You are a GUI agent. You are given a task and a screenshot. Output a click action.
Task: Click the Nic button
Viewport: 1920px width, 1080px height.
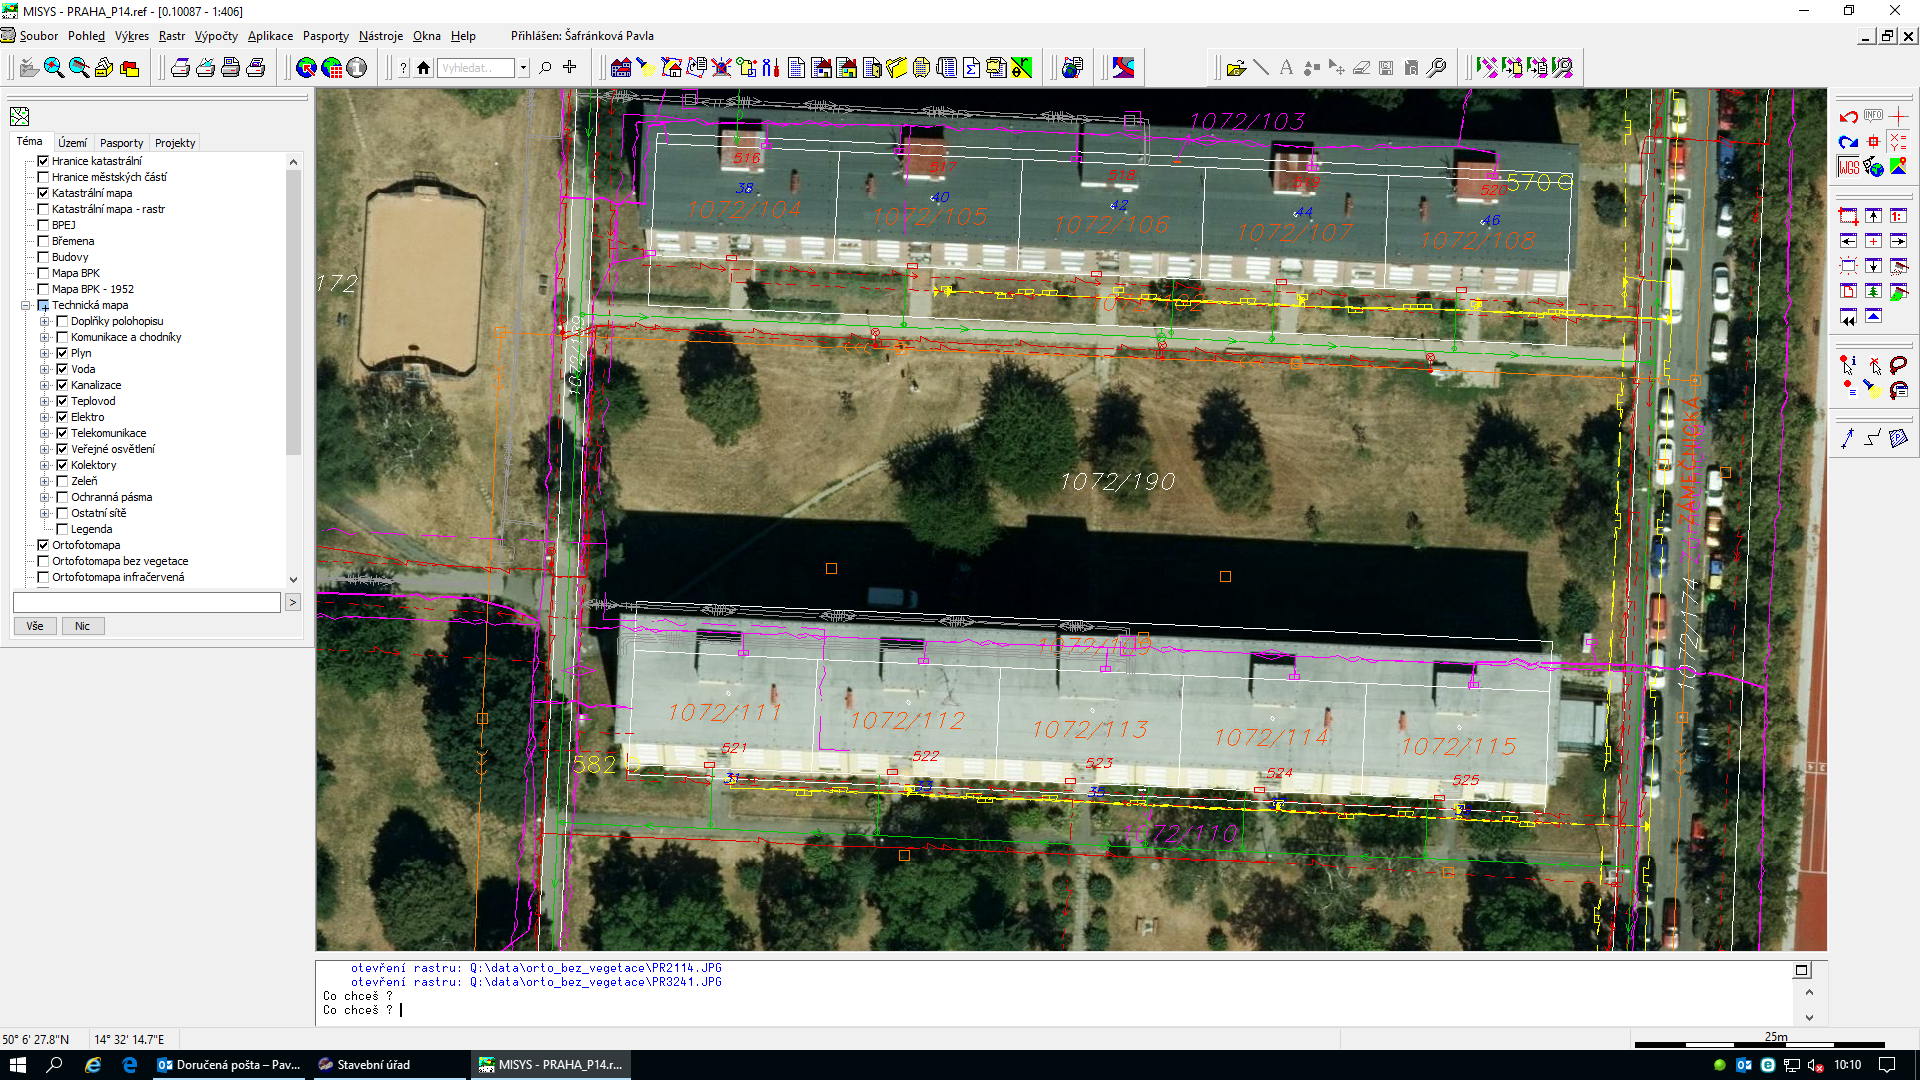tap(83, 626)
